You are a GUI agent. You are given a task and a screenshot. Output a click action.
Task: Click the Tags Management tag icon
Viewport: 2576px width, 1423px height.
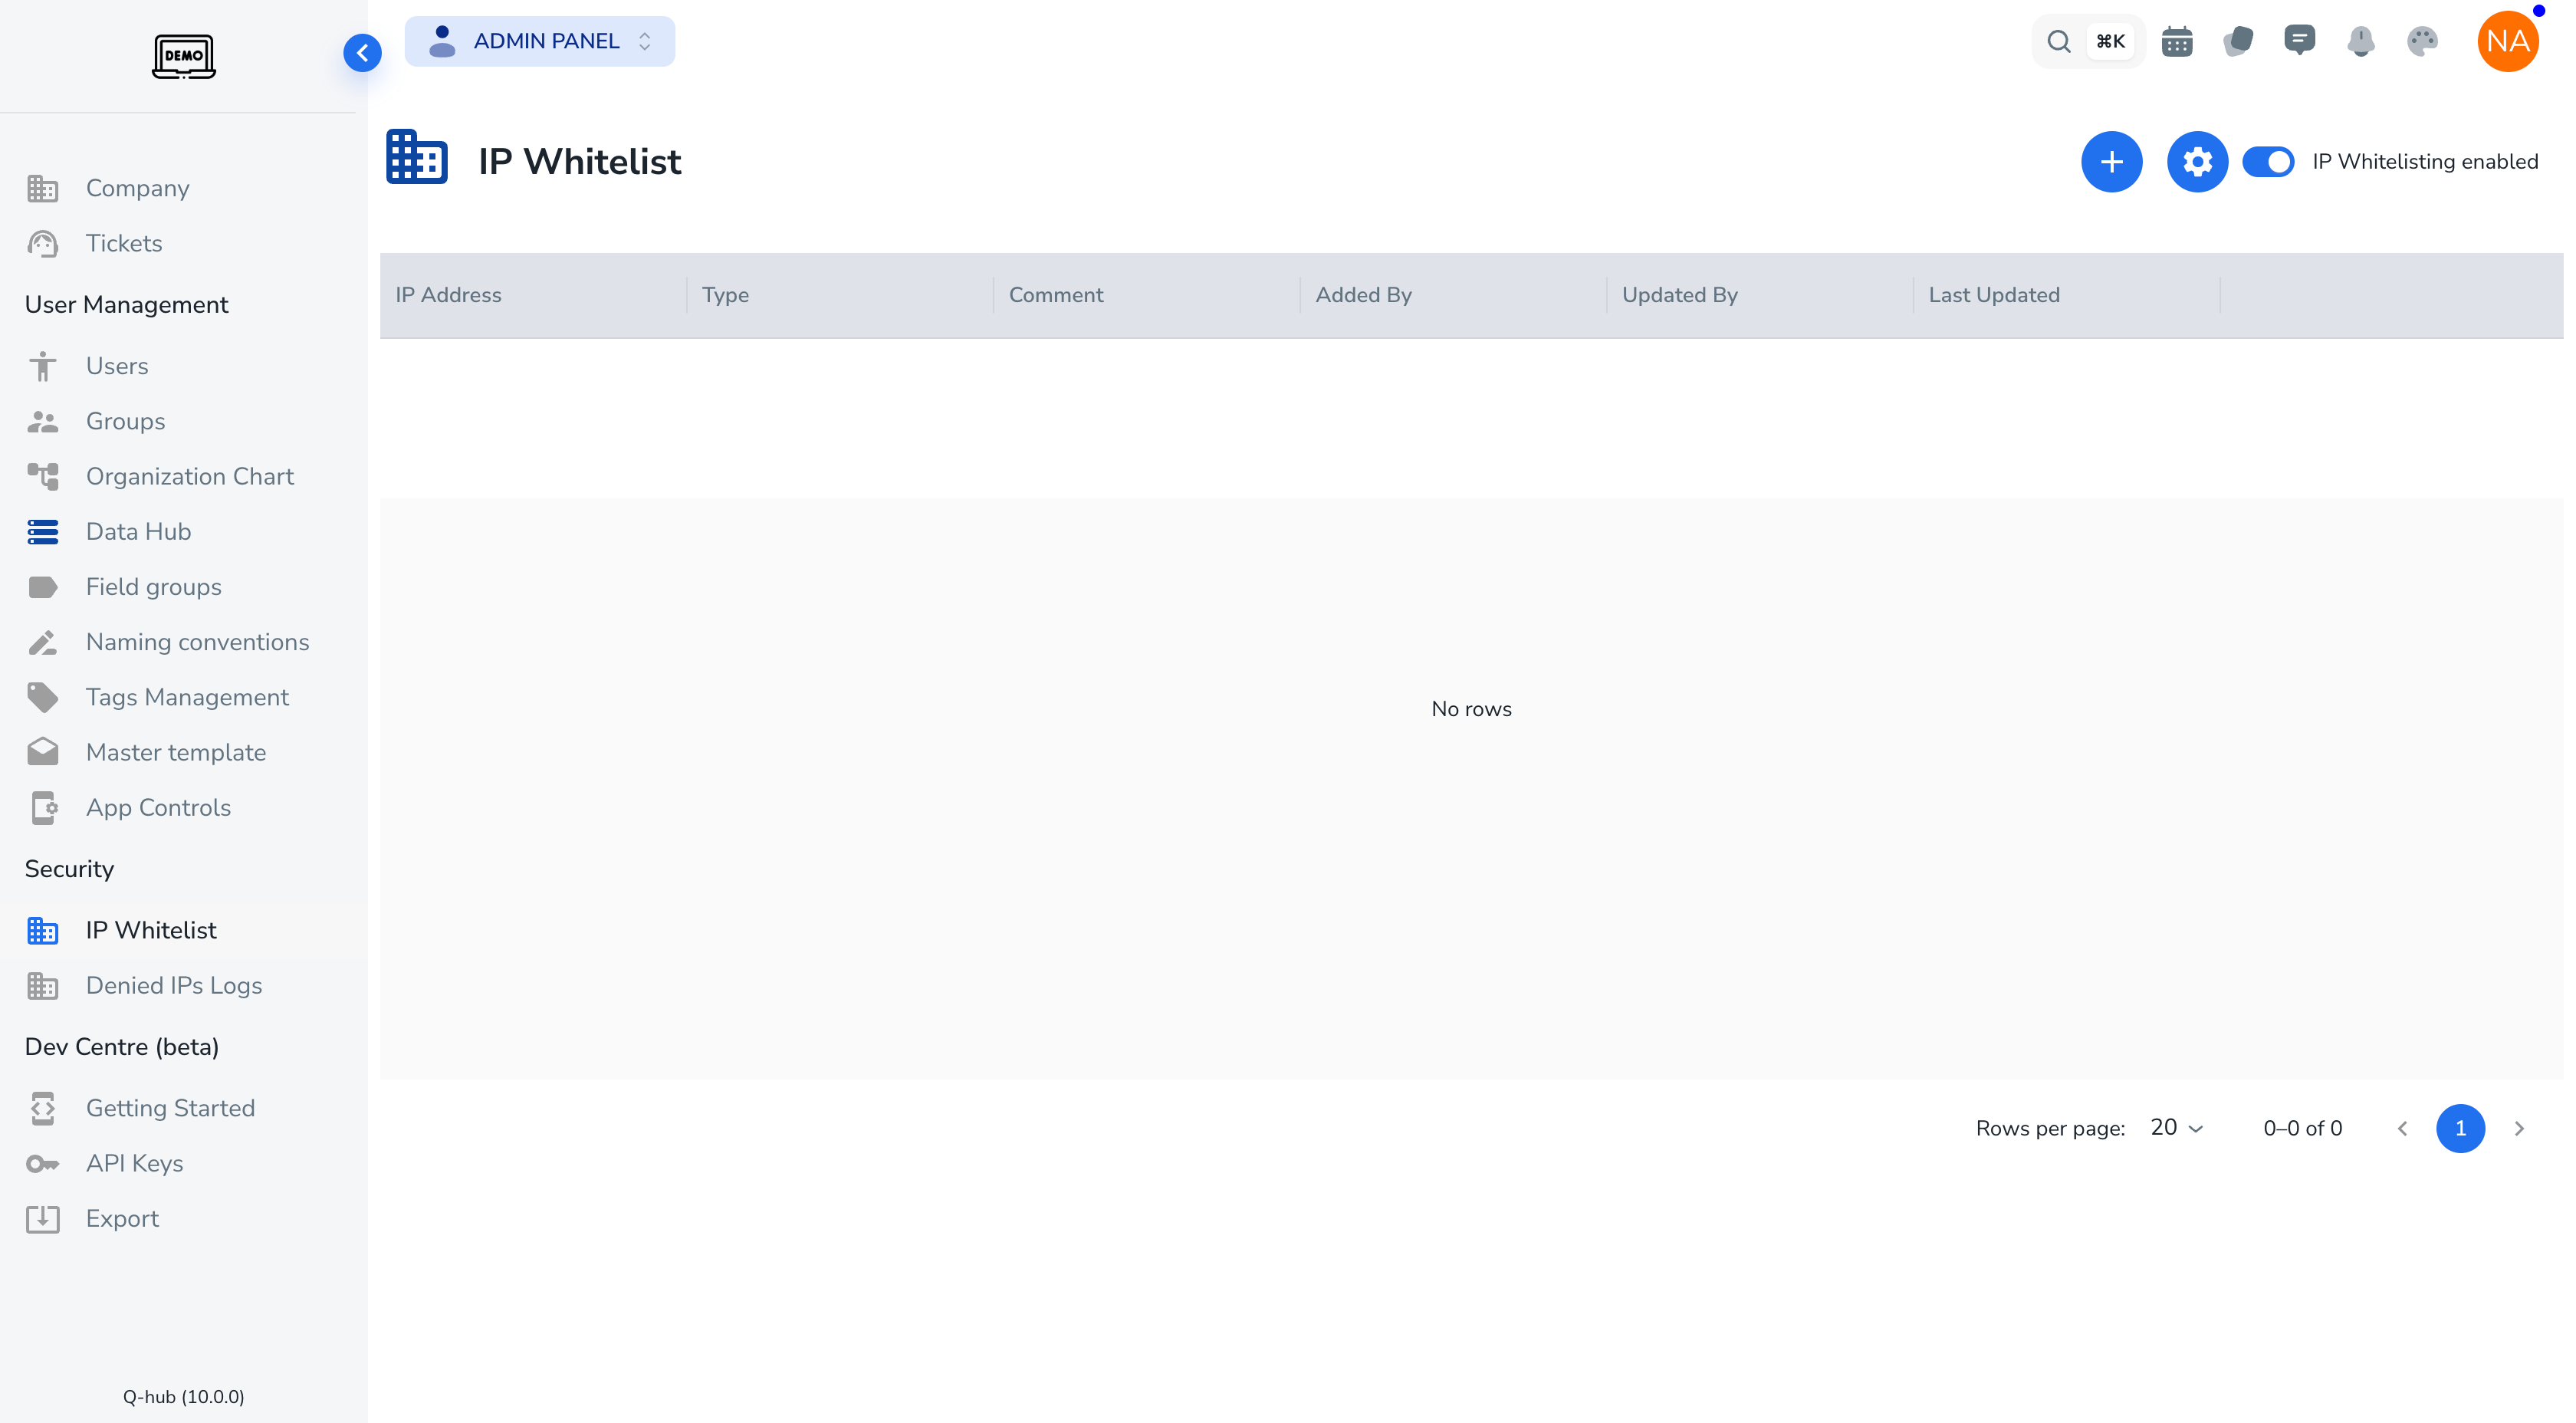click(43, 697)
